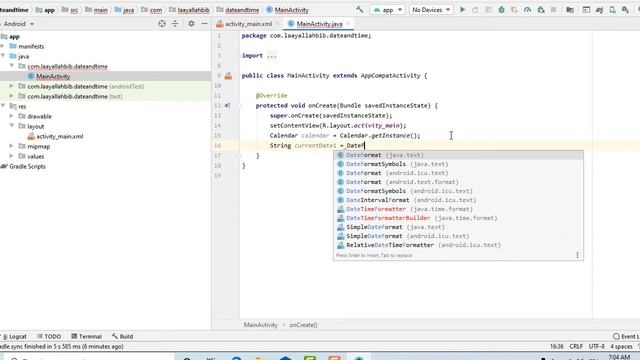Expand the folded import statement
The image size is (640, 360).
pyautogui.click(x=271, y=56)
